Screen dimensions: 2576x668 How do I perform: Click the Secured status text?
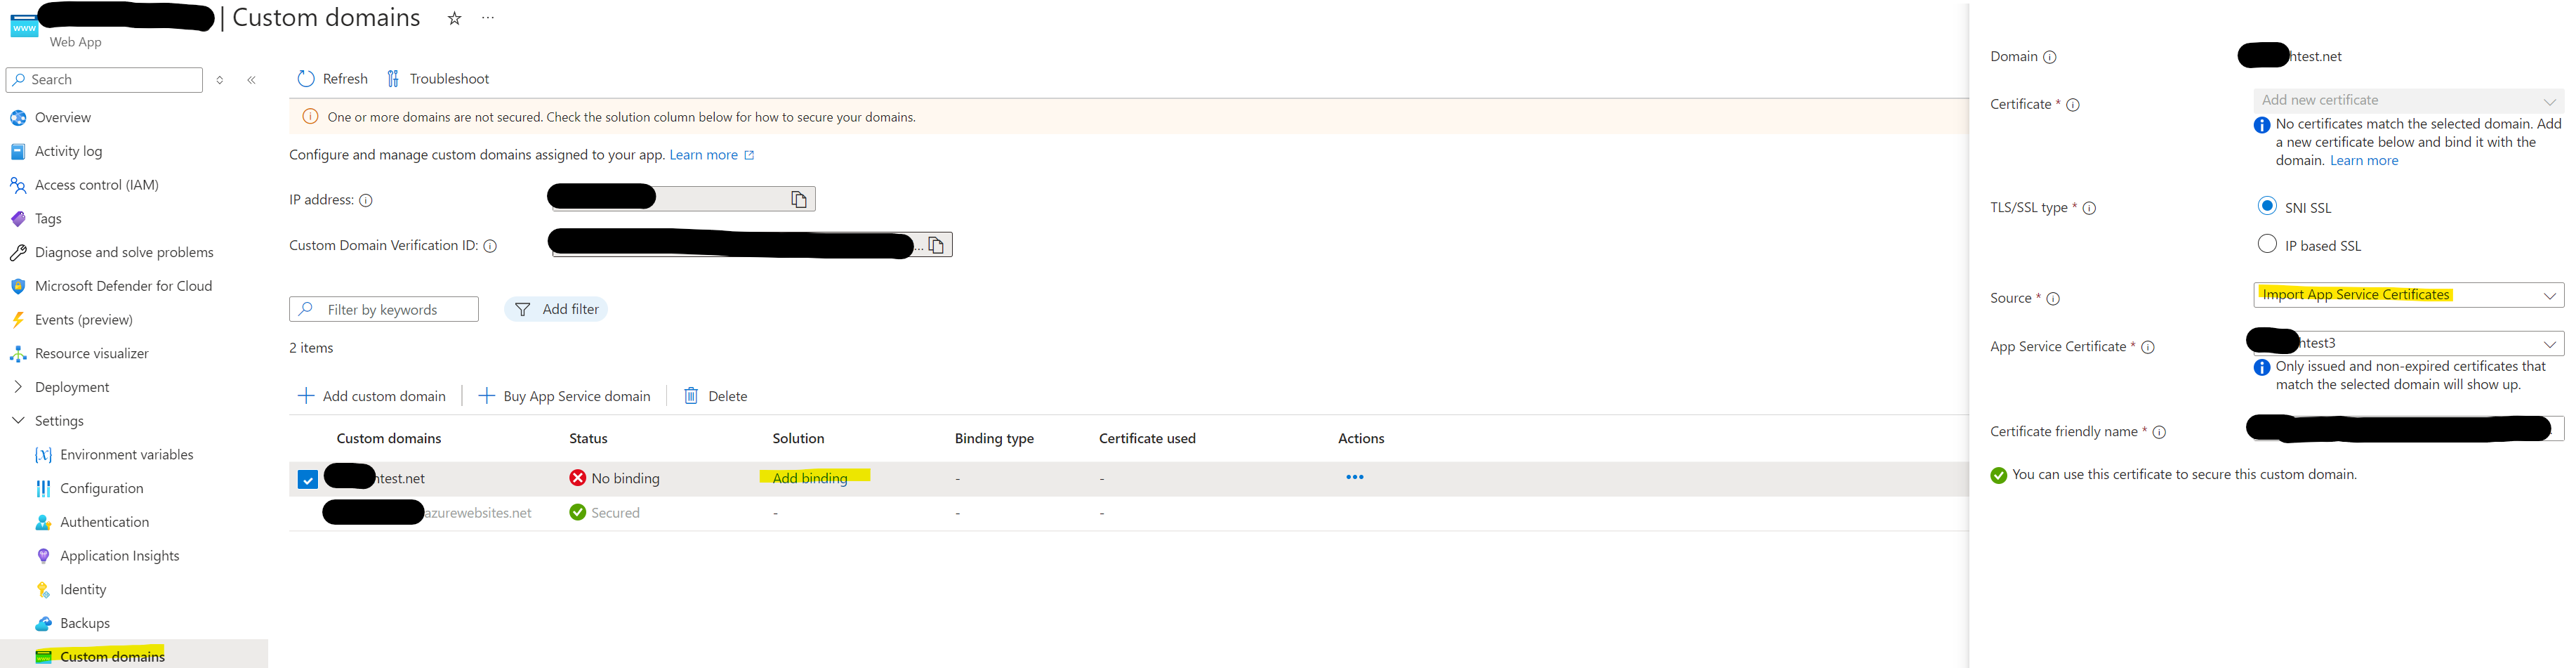(615, 513)
